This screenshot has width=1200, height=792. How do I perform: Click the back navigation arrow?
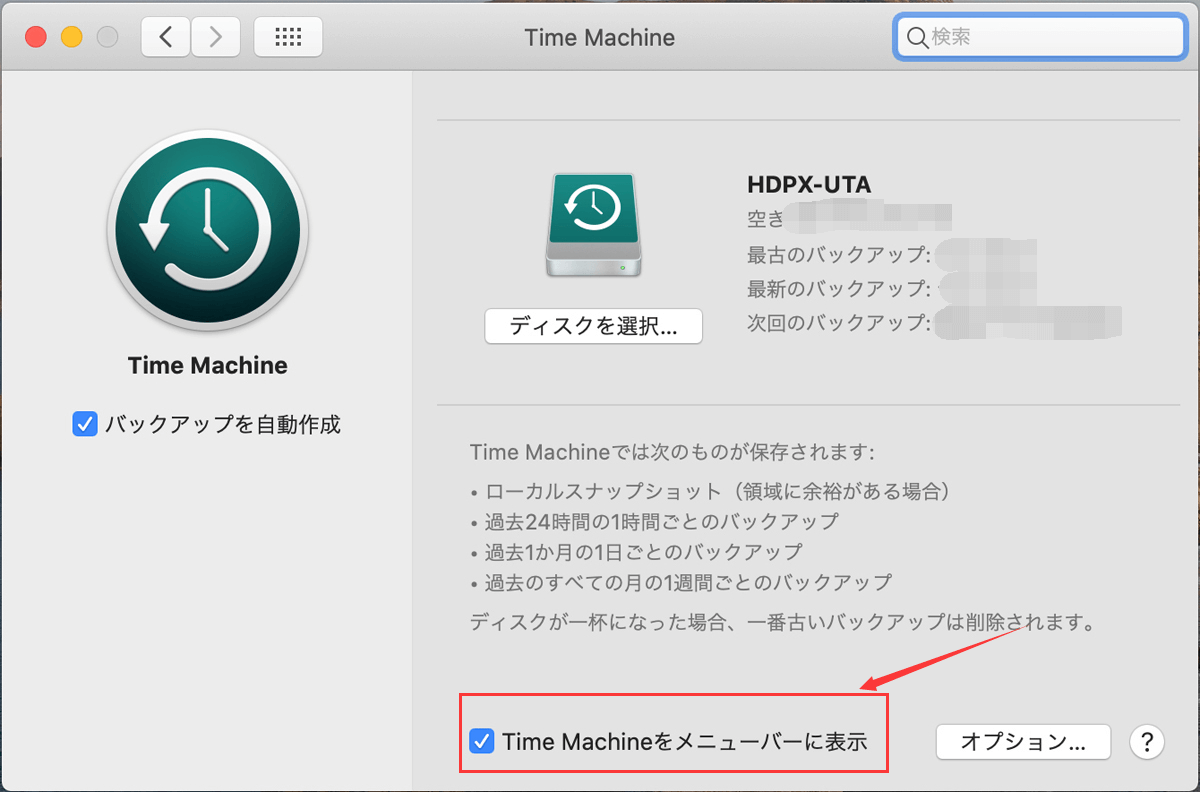(166, 37)
